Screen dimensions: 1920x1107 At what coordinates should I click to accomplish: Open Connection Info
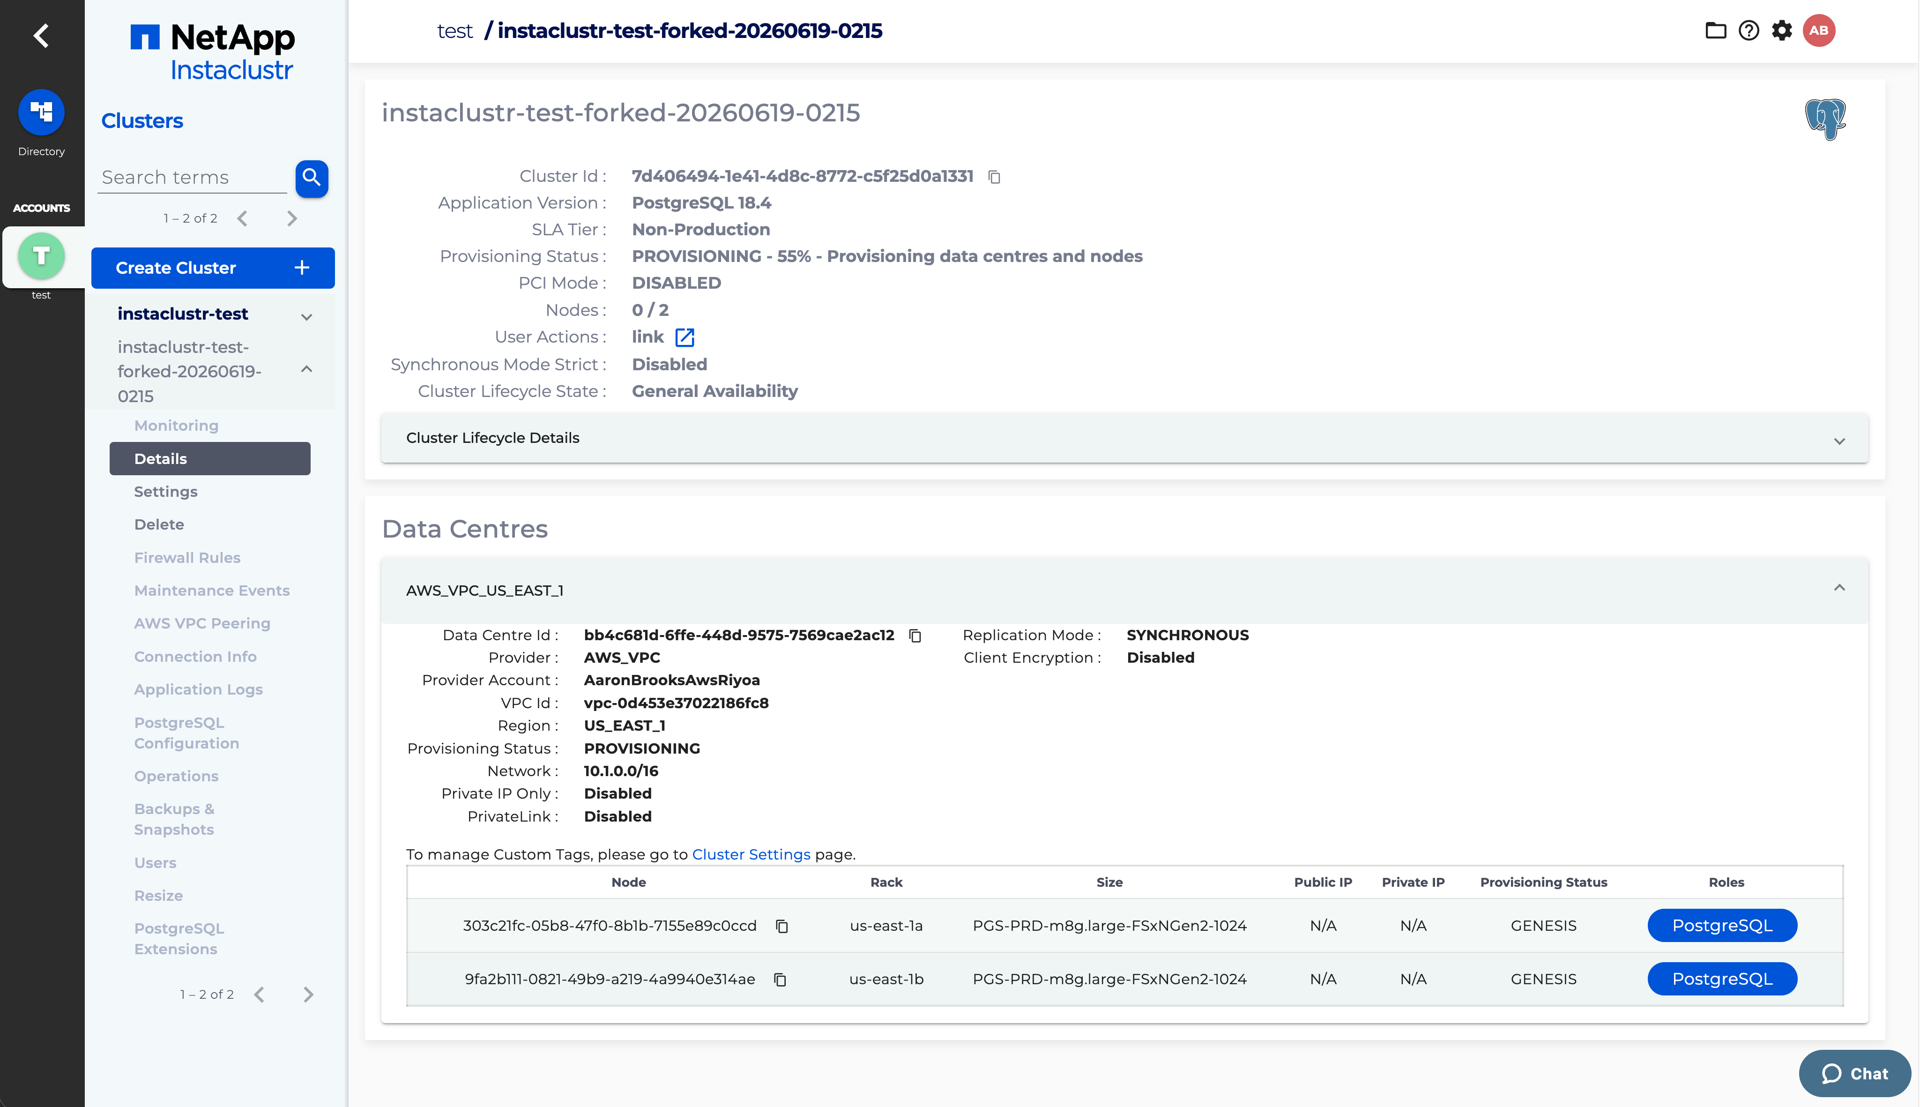click(x=195, y=657)
